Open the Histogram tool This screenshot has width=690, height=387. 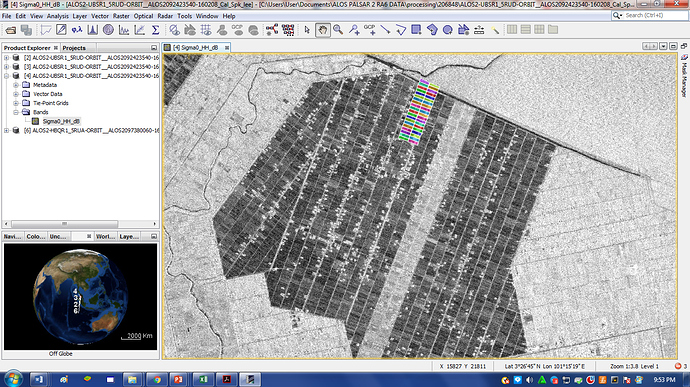92,30
